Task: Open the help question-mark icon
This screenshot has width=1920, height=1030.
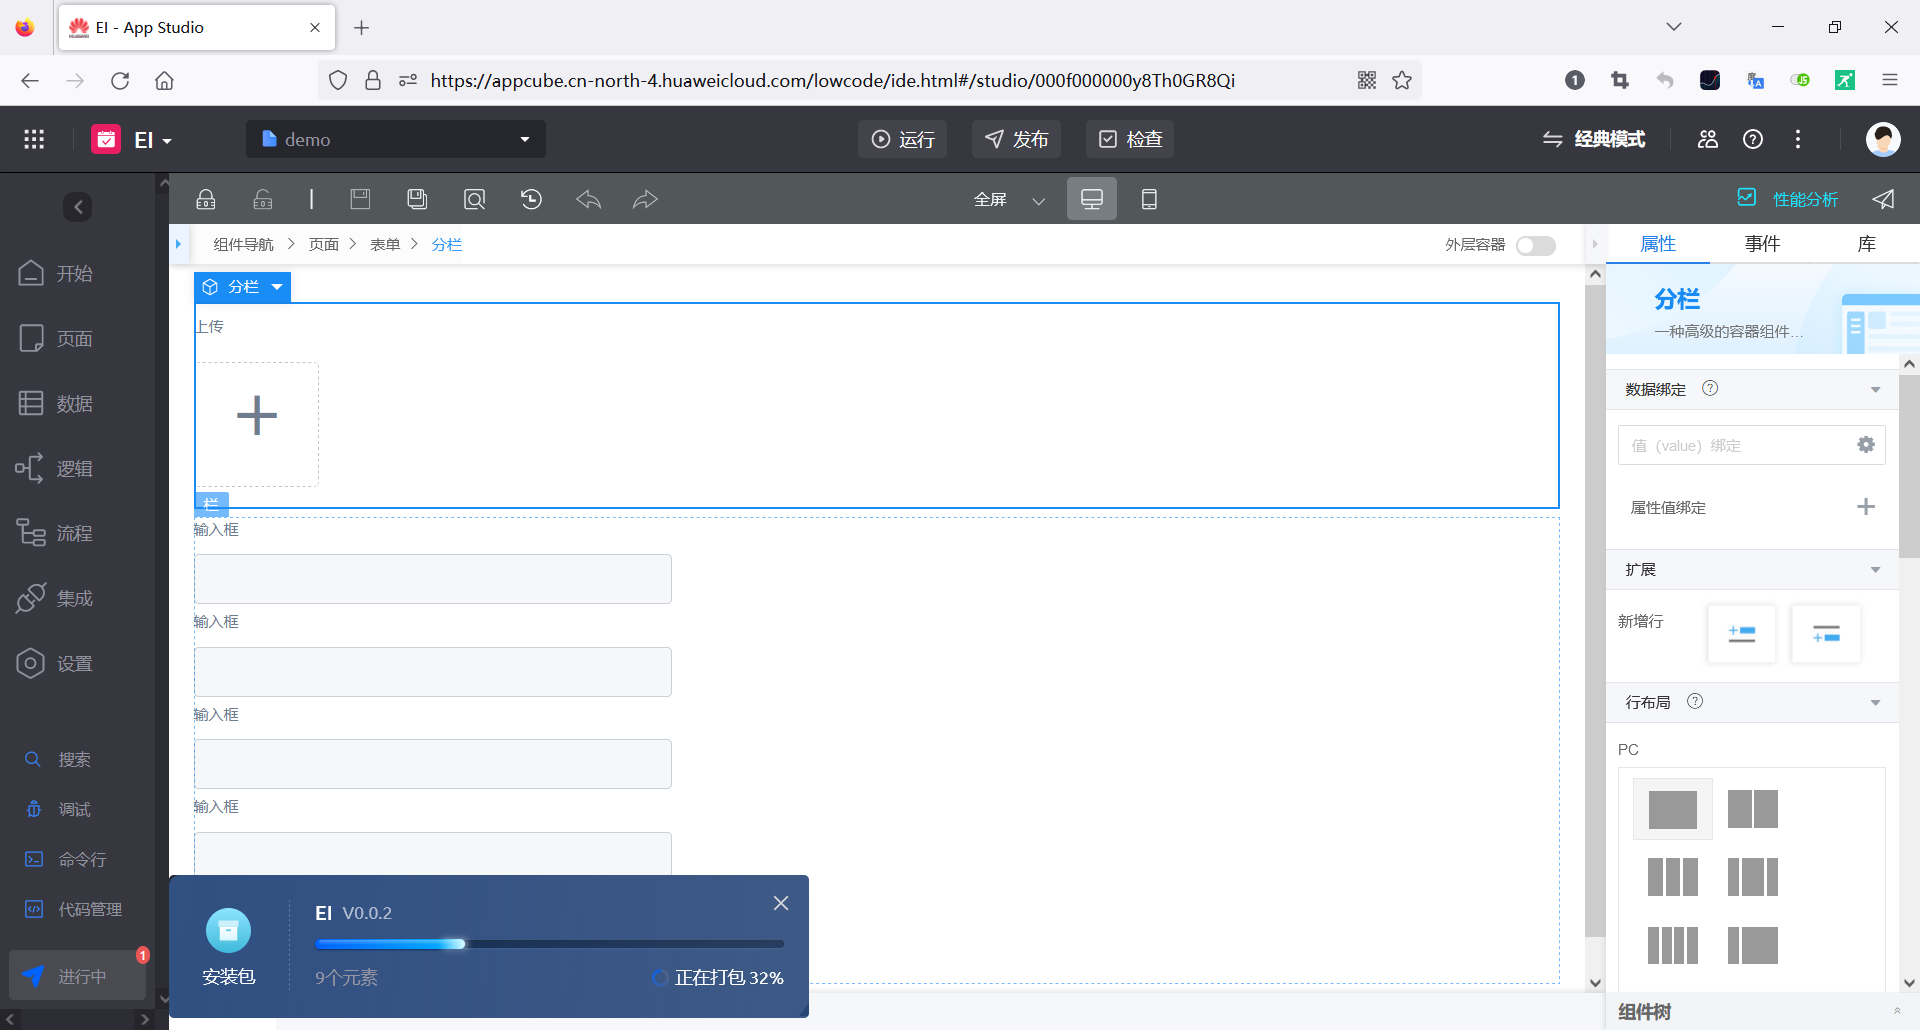Action: [1753, 139]
